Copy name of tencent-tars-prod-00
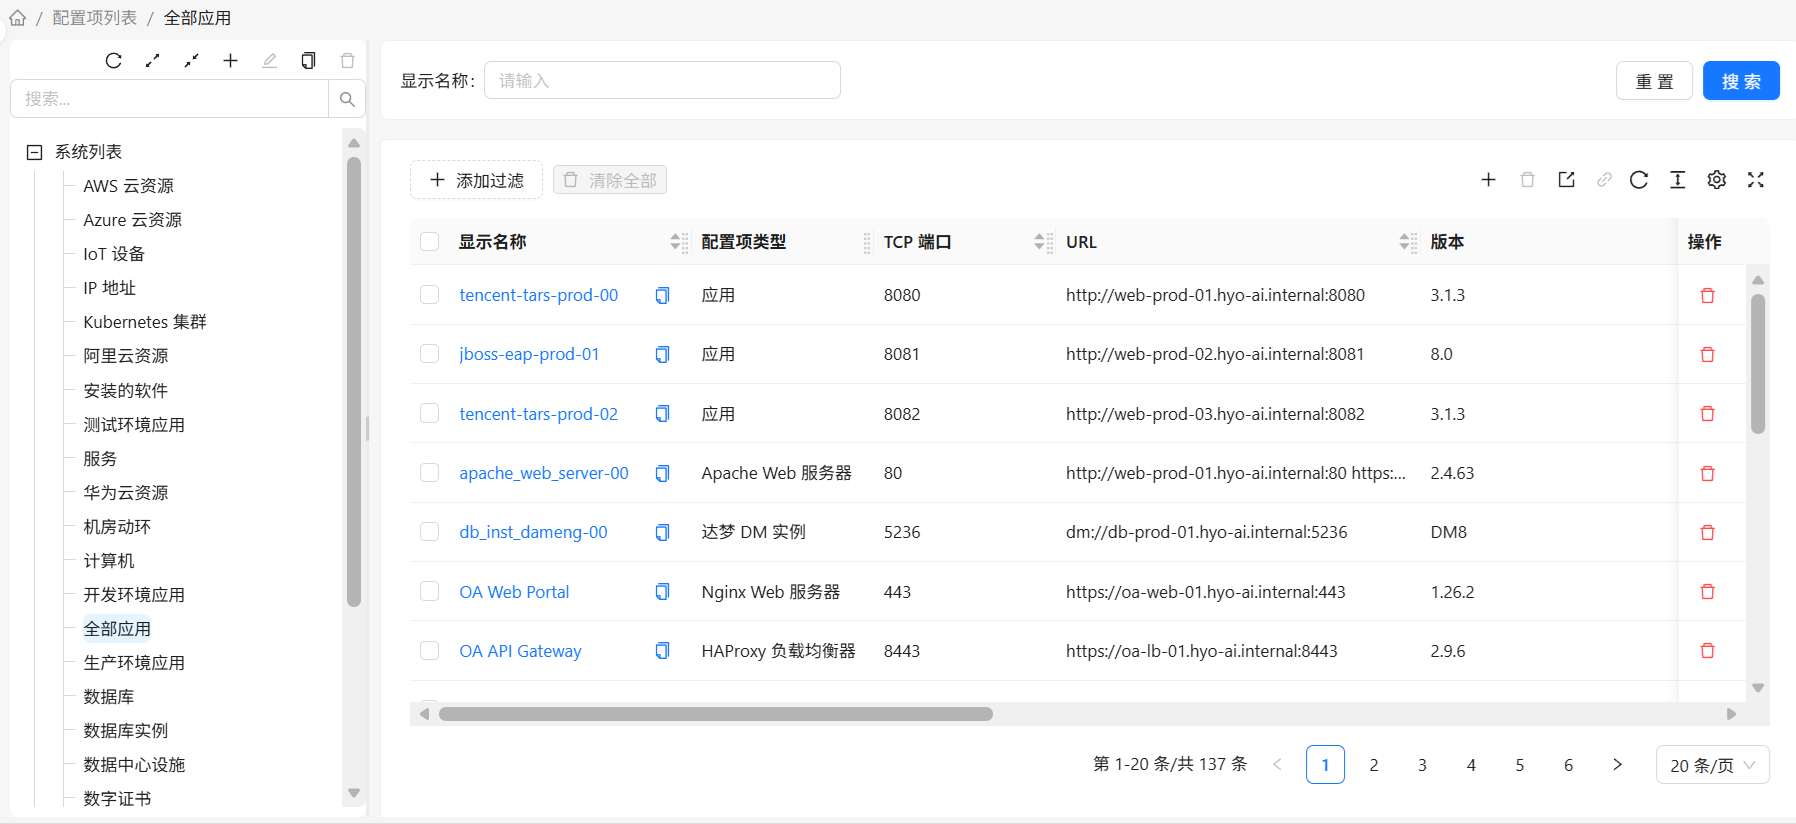Screen dimensions: 1796x824 pyautogui.click(x=662, y=295)
